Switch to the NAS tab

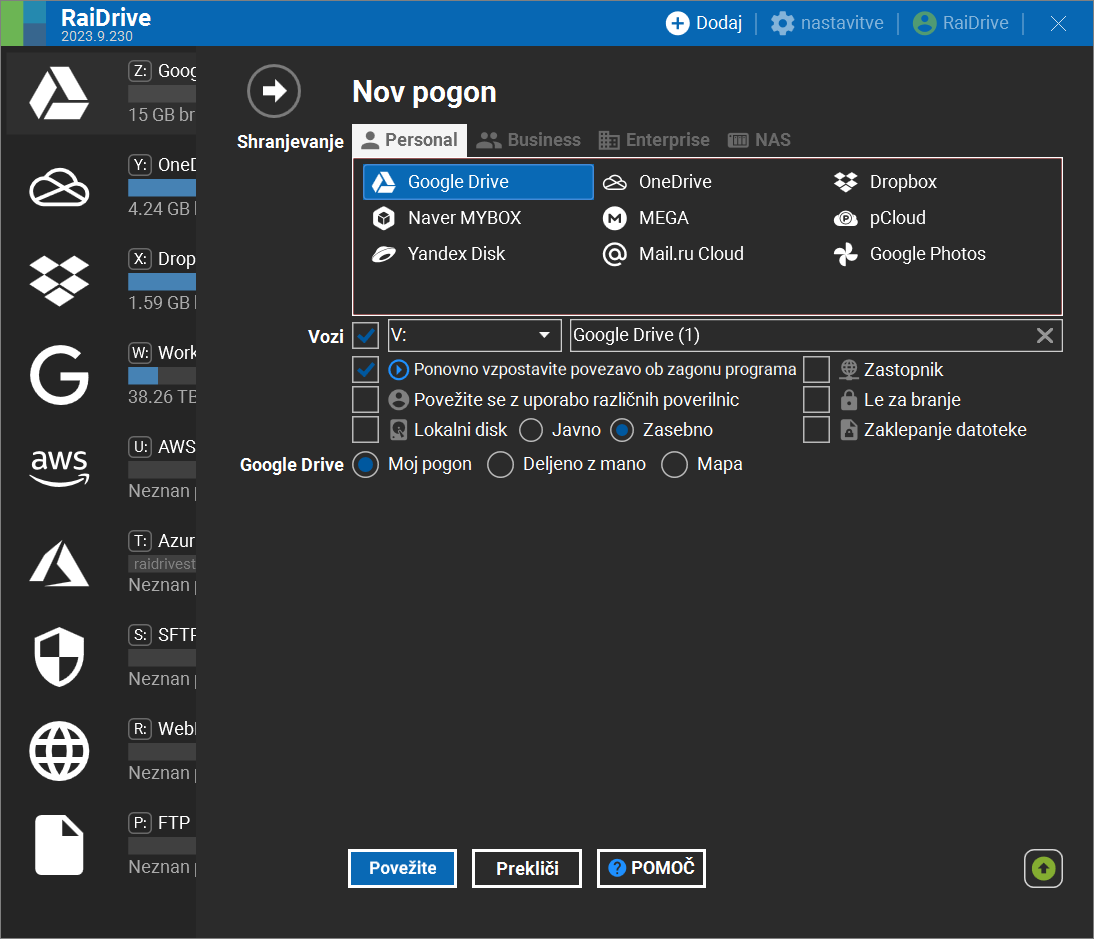(x=759, y=140)
